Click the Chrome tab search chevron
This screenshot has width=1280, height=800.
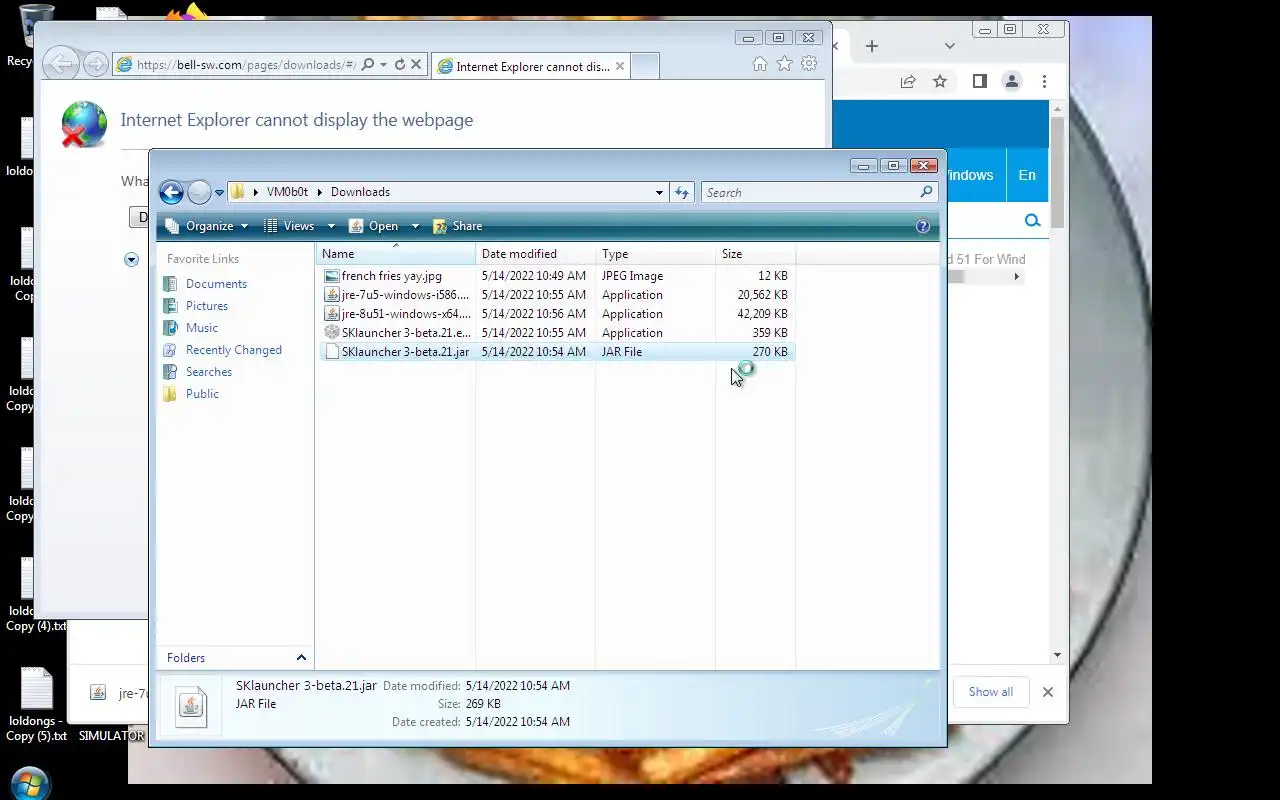950,46
